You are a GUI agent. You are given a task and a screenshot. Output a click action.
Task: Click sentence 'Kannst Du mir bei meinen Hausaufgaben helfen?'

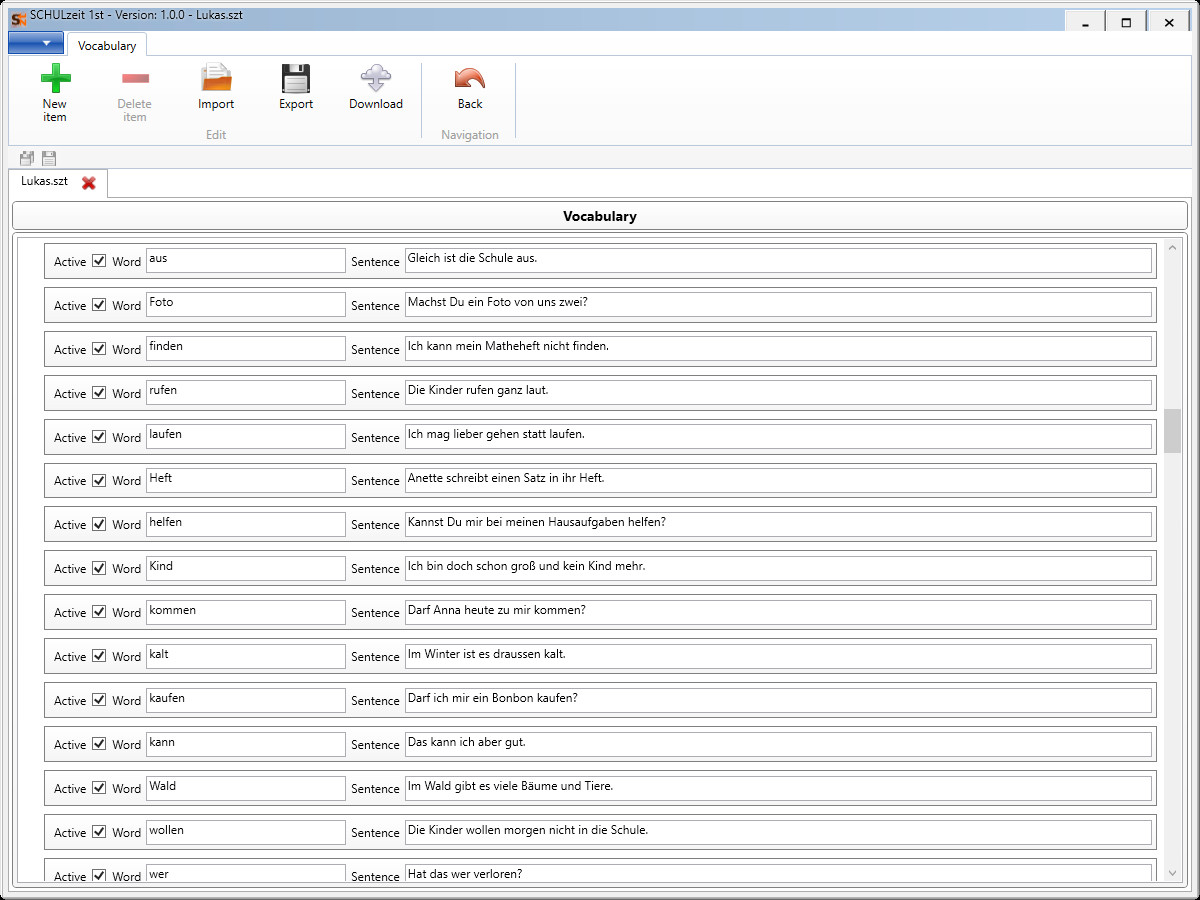pos(778,524)
